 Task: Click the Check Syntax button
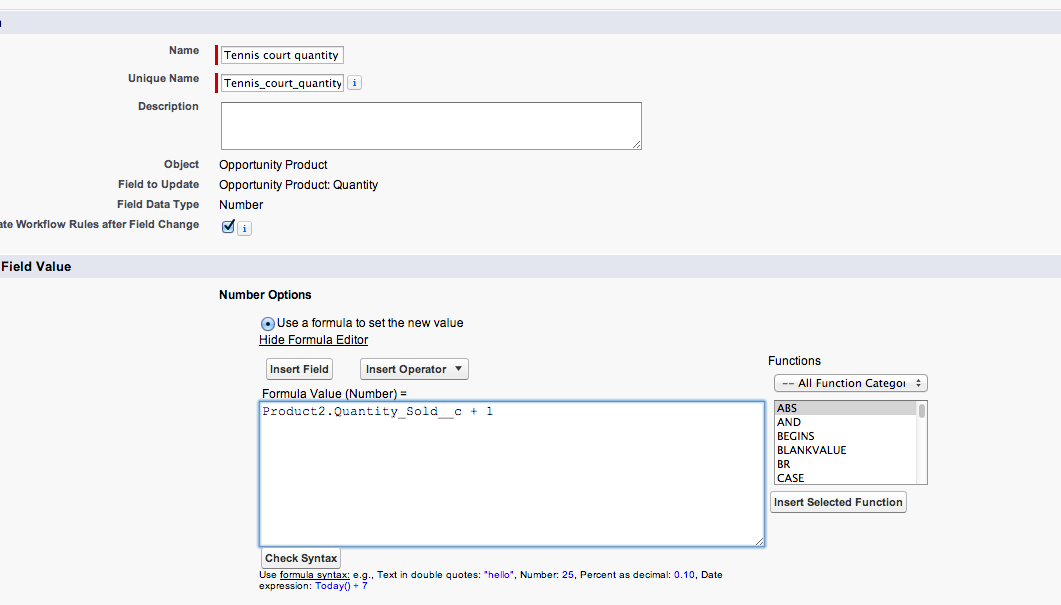(301, 558)
